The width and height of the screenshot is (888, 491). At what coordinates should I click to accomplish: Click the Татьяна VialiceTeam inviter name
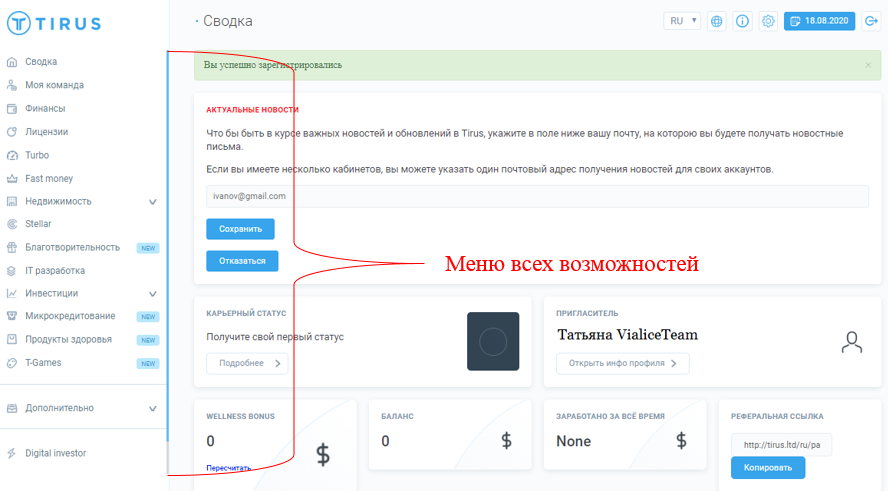(627, 335)
